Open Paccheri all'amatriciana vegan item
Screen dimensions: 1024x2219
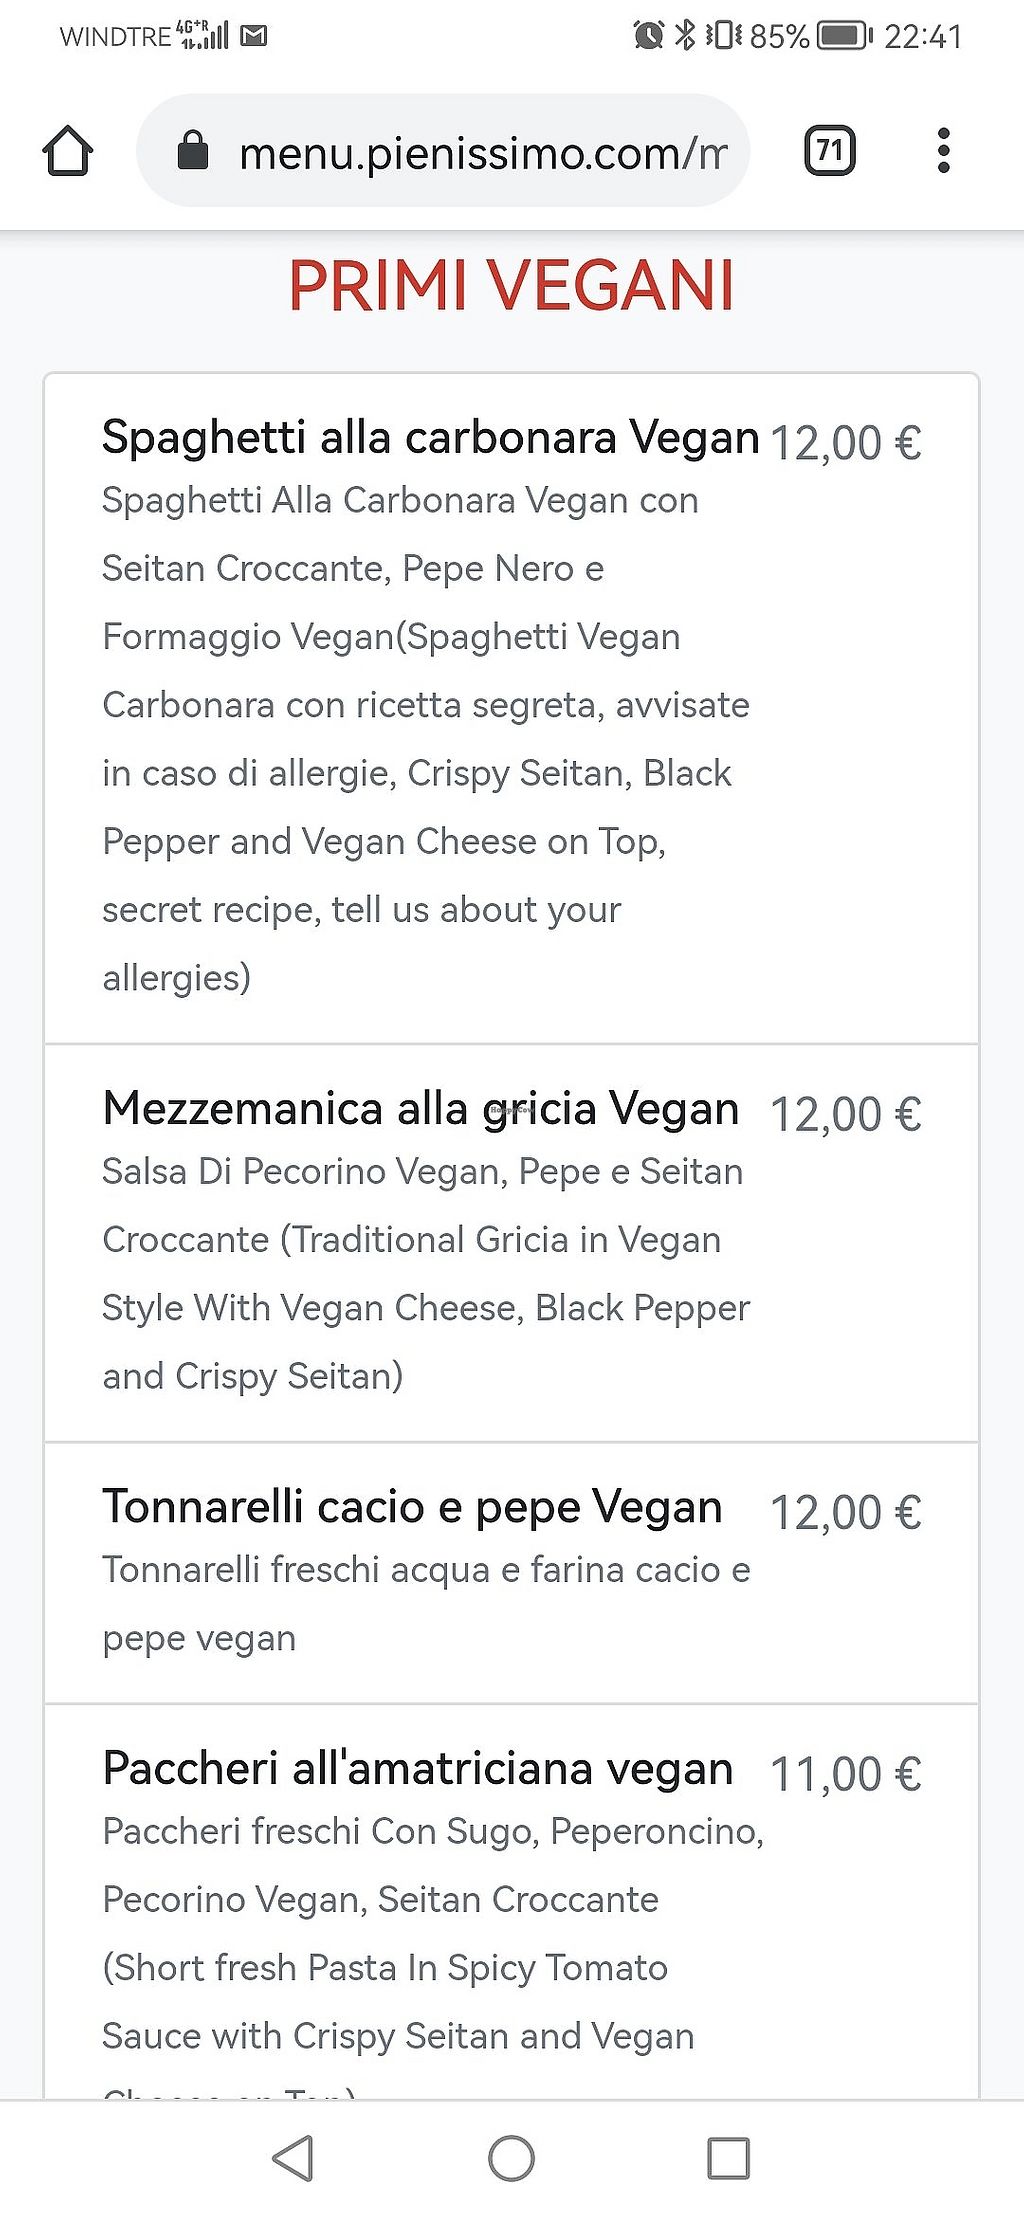[x=418, y=1769]
